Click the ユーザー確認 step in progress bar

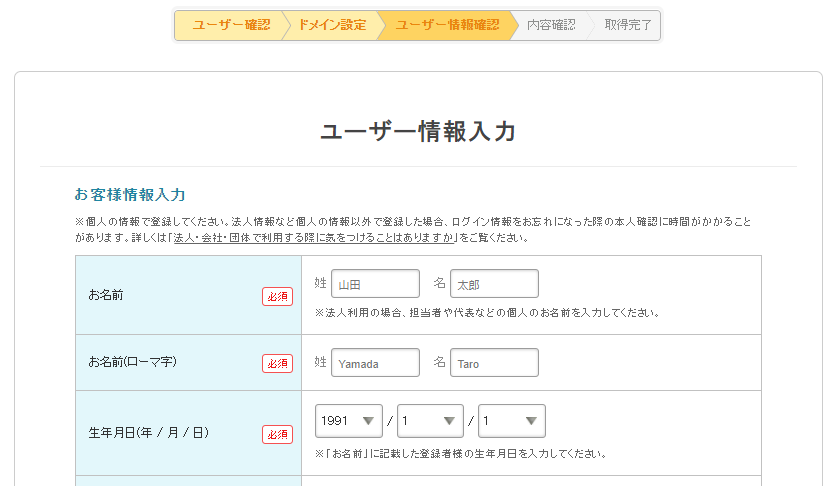click(231, 25)
